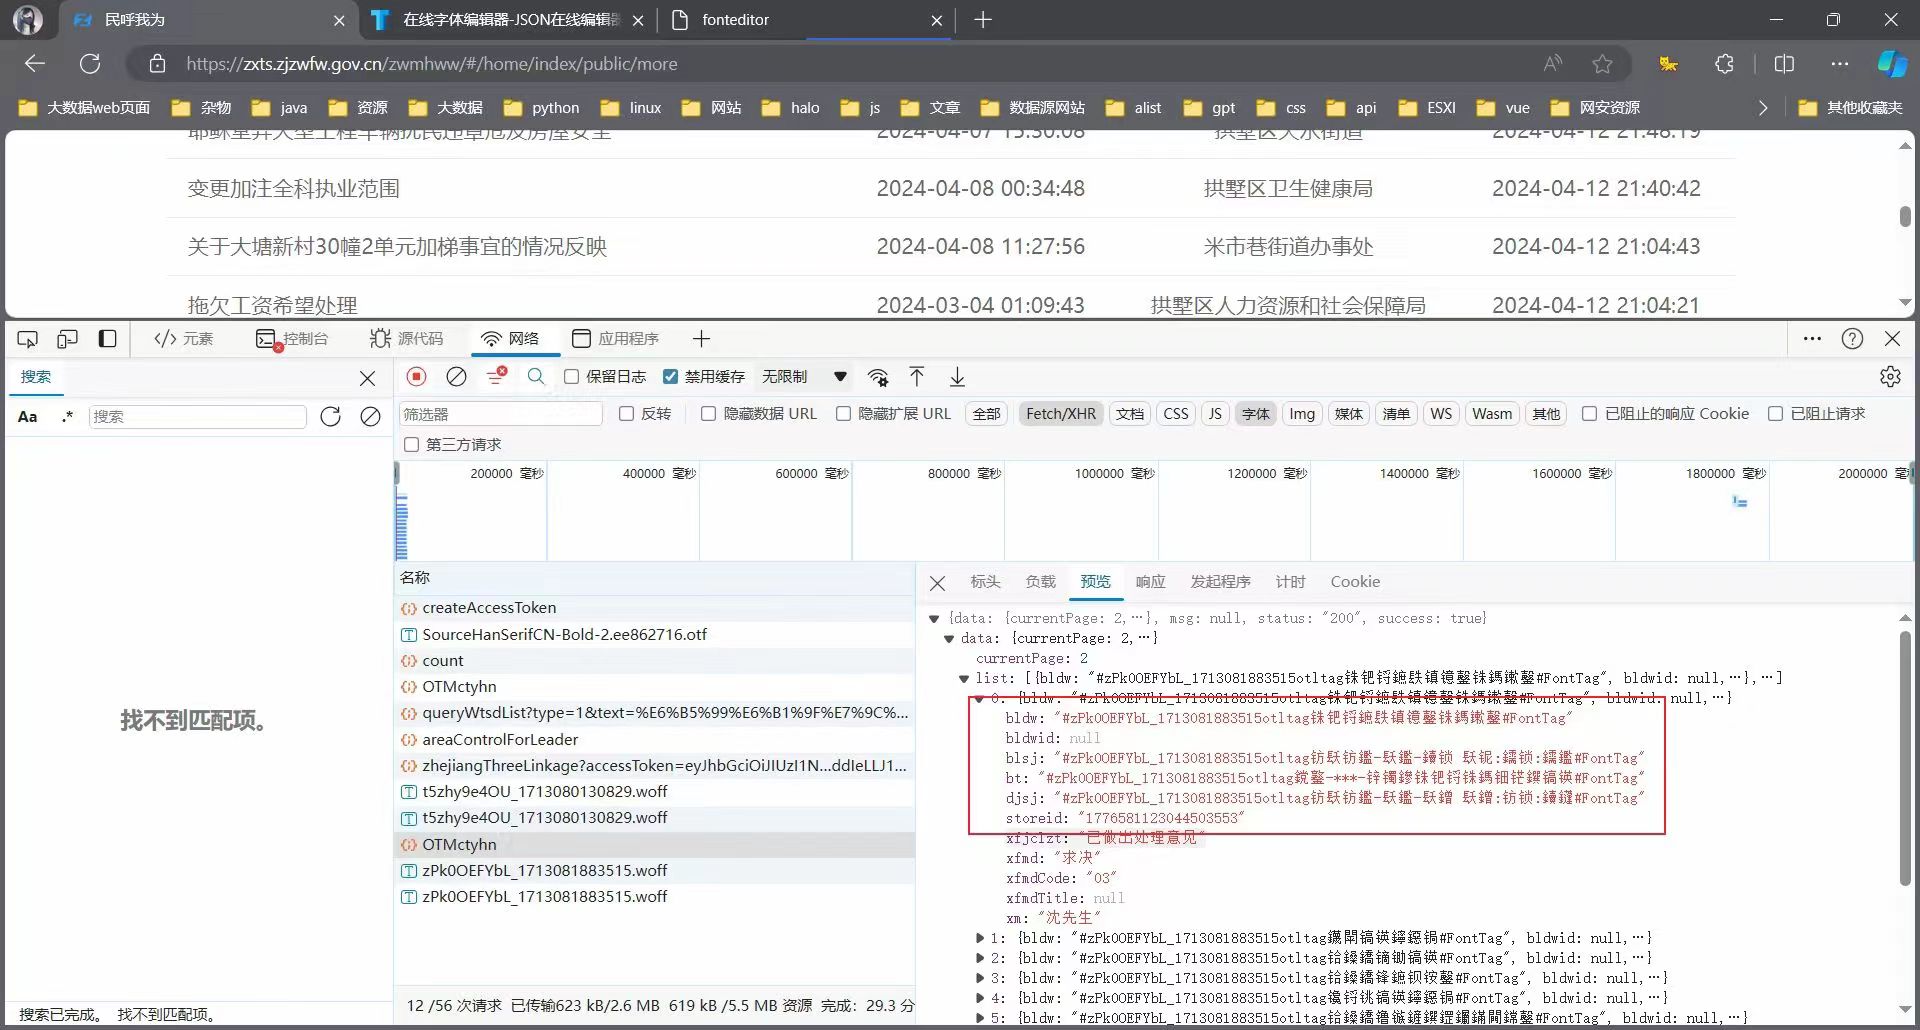Focus the search text input field
The width and height of the screenshot is (1920, 1030).
pyautogui.click(x=197, y=417)
